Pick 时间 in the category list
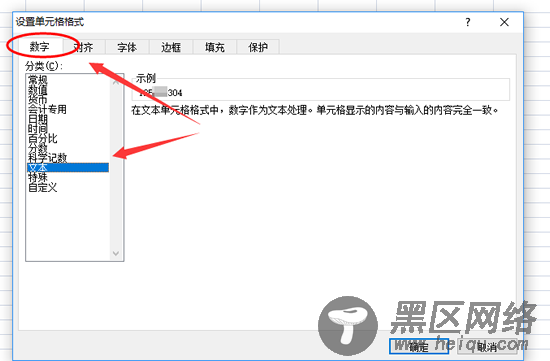Screen dimensions: 550x361 (68, 129)
